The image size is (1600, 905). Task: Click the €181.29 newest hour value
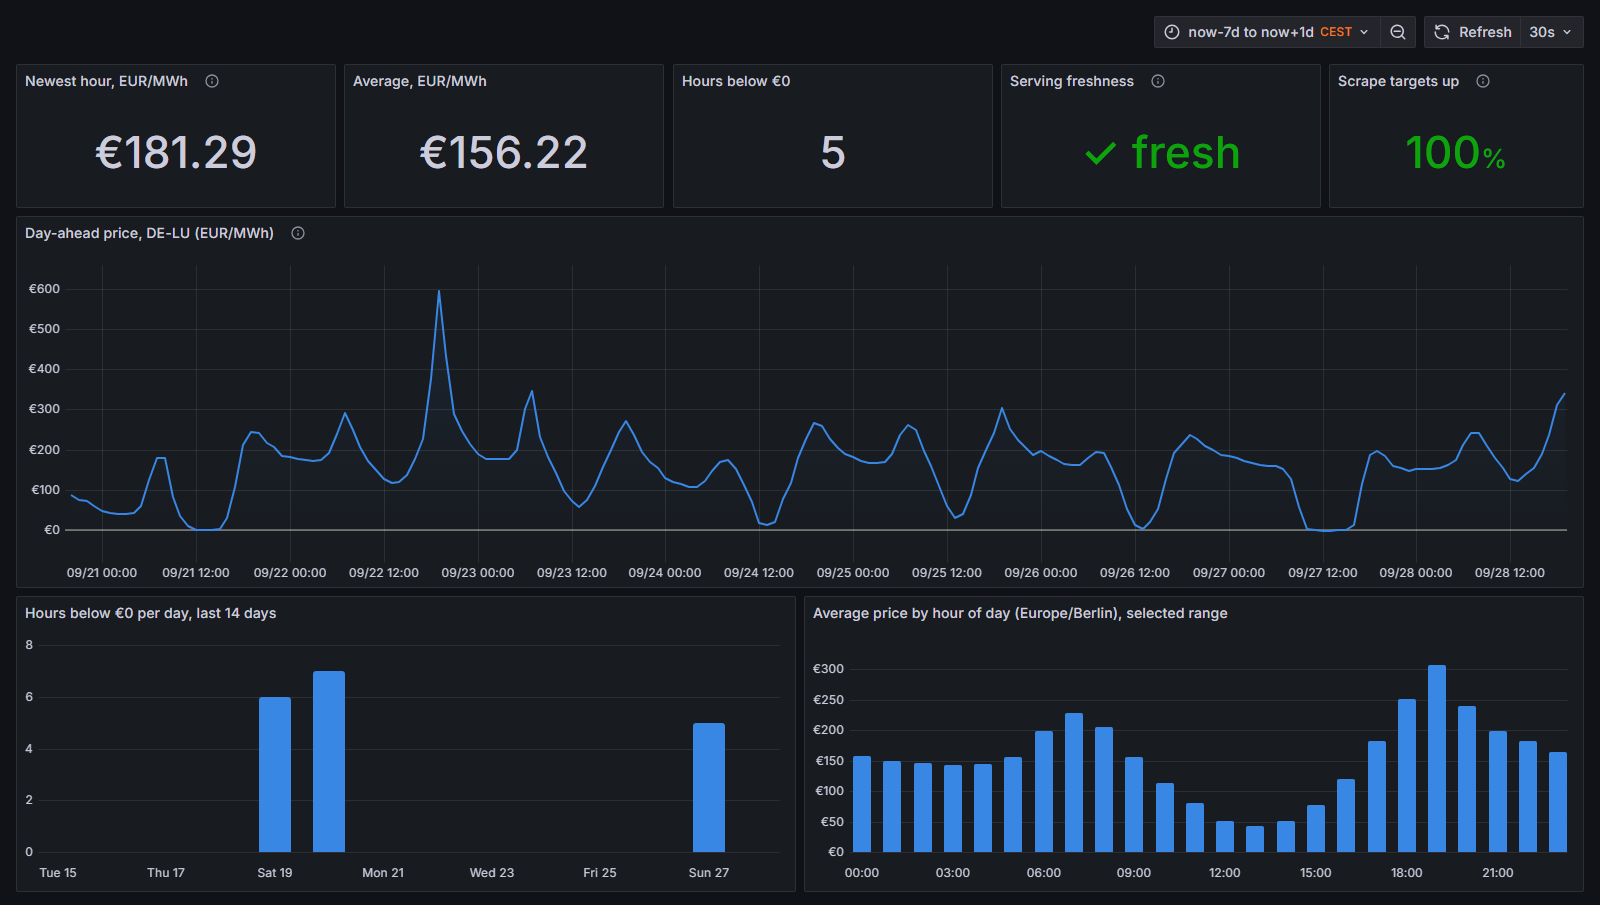coord(176,153)
